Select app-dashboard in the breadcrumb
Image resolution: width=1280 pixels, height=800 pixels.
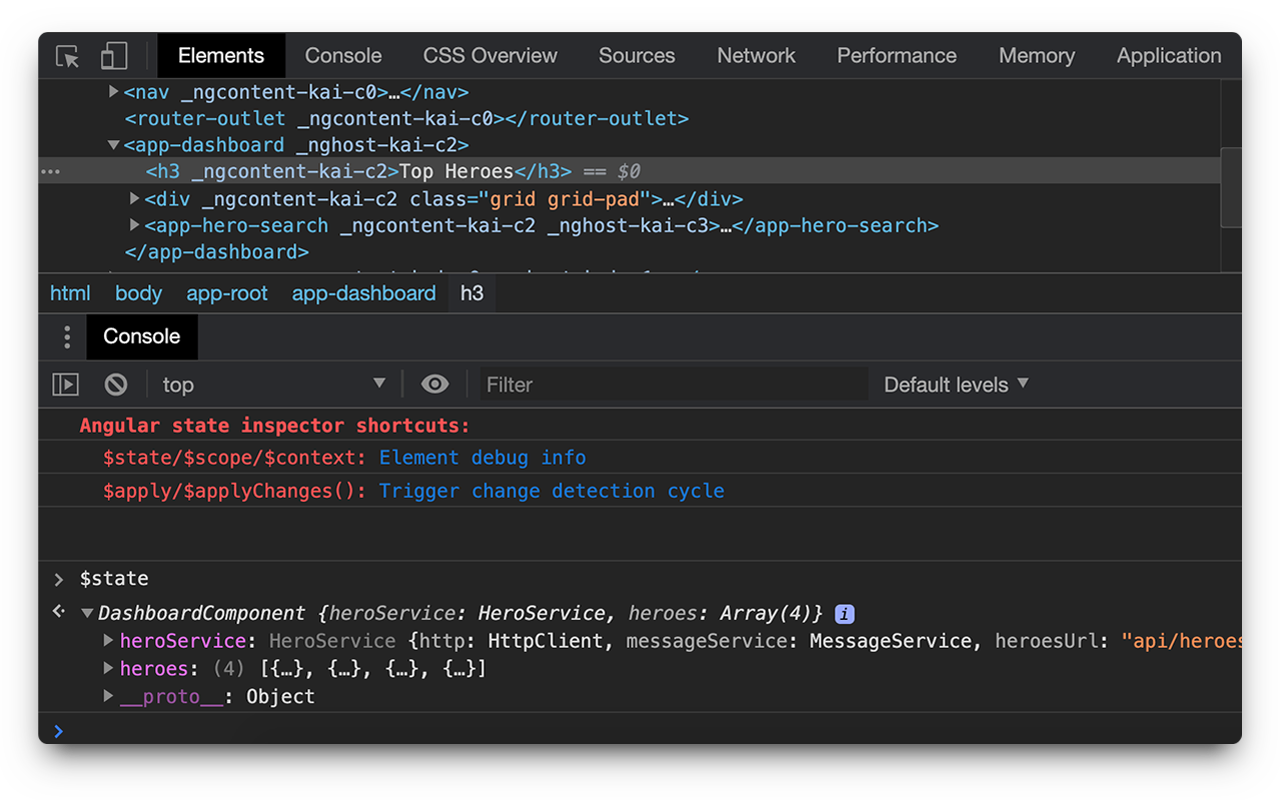coord(364,294)
